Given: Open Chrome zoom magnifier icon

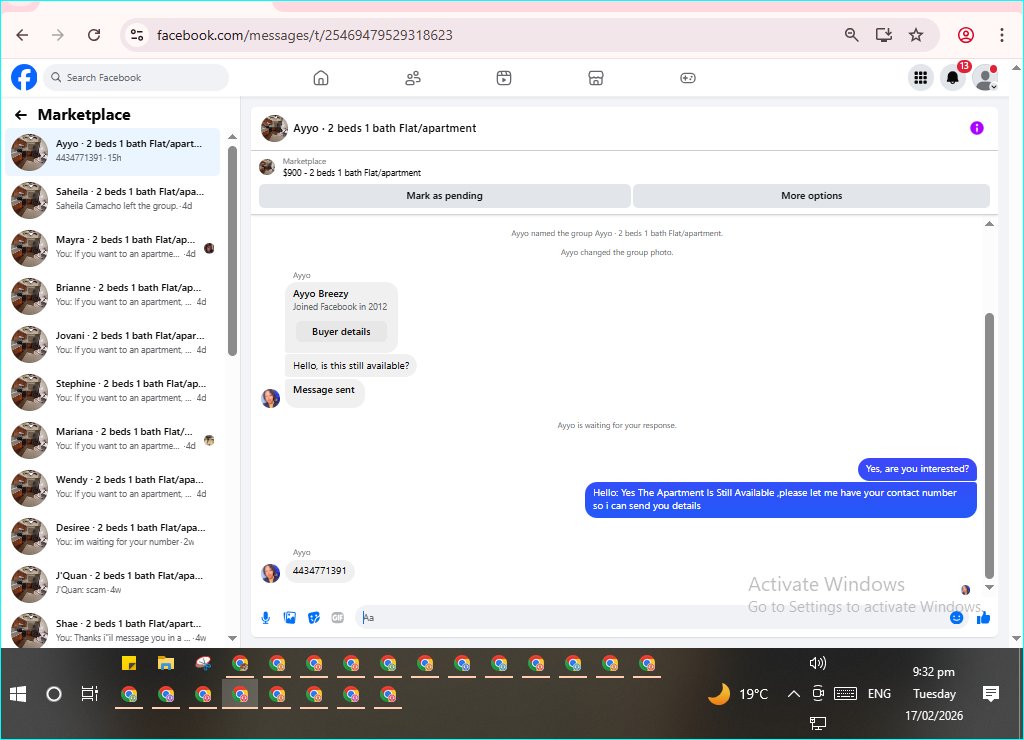Looking at the screenshot, I should (852, 35).
